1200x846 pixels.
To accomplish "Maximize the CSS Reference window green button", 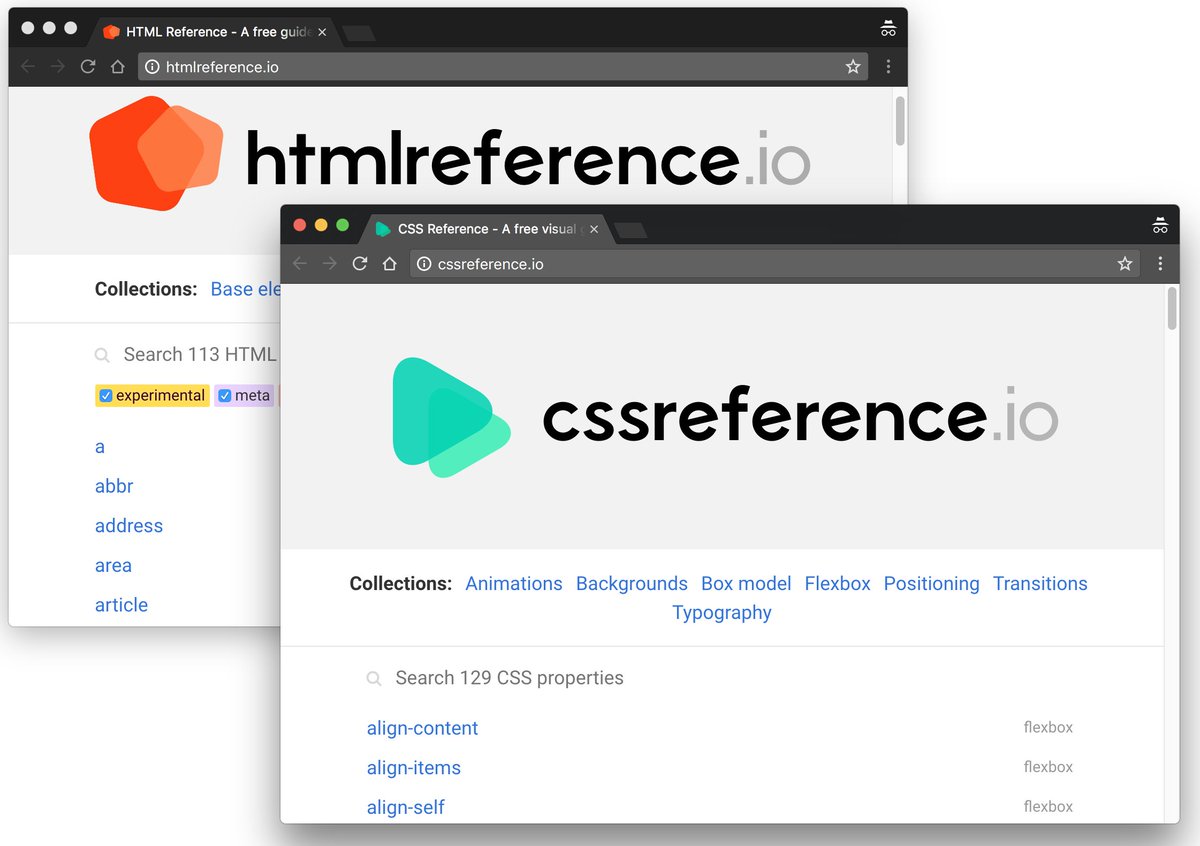I will pos(342,225).
